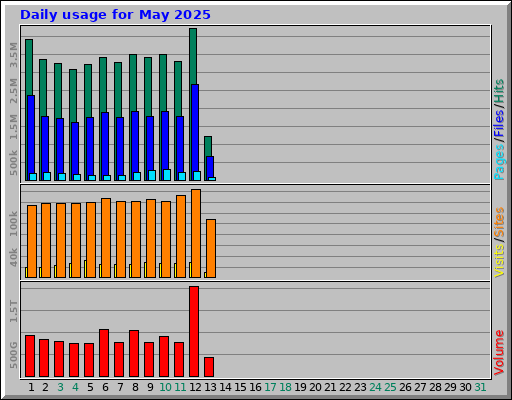Viewport: 512px width, 400px height.
Task: Click the 100k y-axis label
Action: coord(13,223)
